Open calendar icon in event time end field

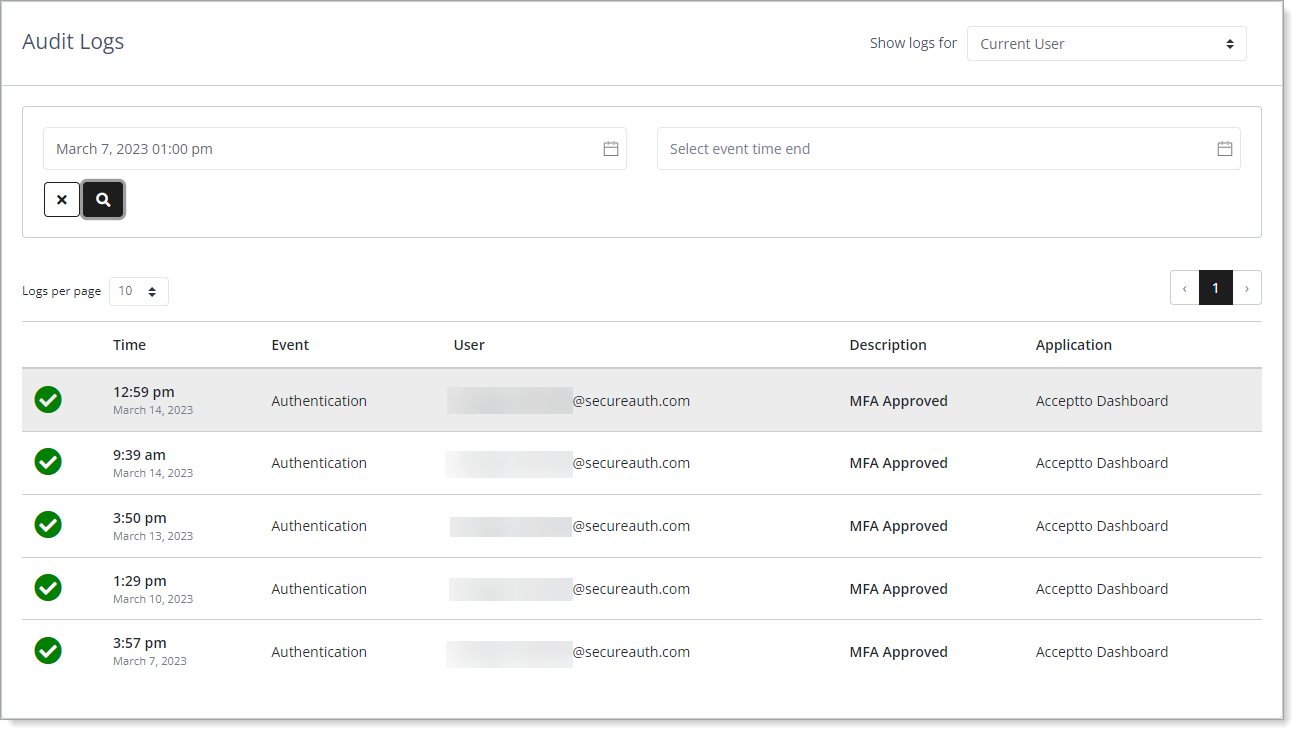point(1225,149)
